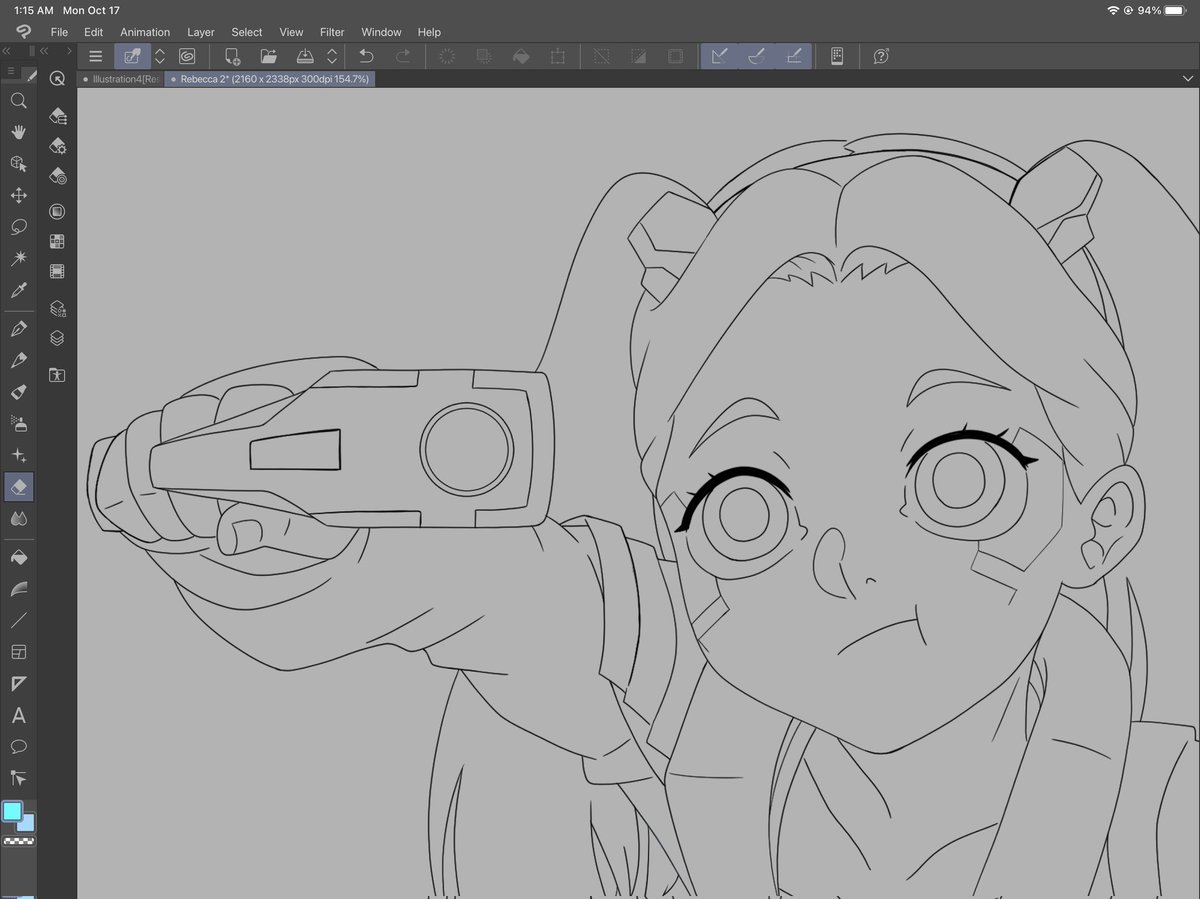This screenshot has width=1200, height=899.
Task: Open the Material folder palette
Action: (57, 375)
